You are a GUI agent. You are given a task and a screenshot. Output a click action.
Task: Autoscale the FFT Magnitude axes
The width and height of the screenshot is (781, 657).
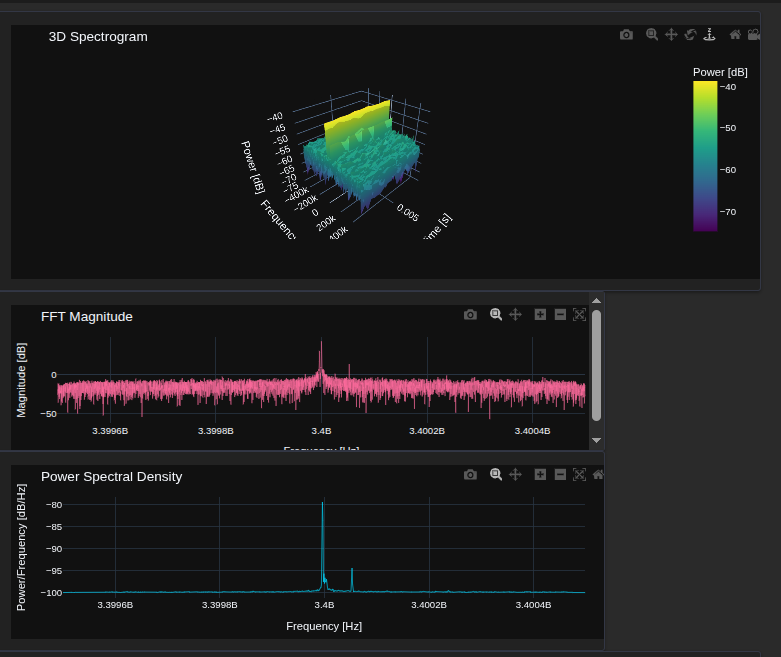(x=579, y=315)
